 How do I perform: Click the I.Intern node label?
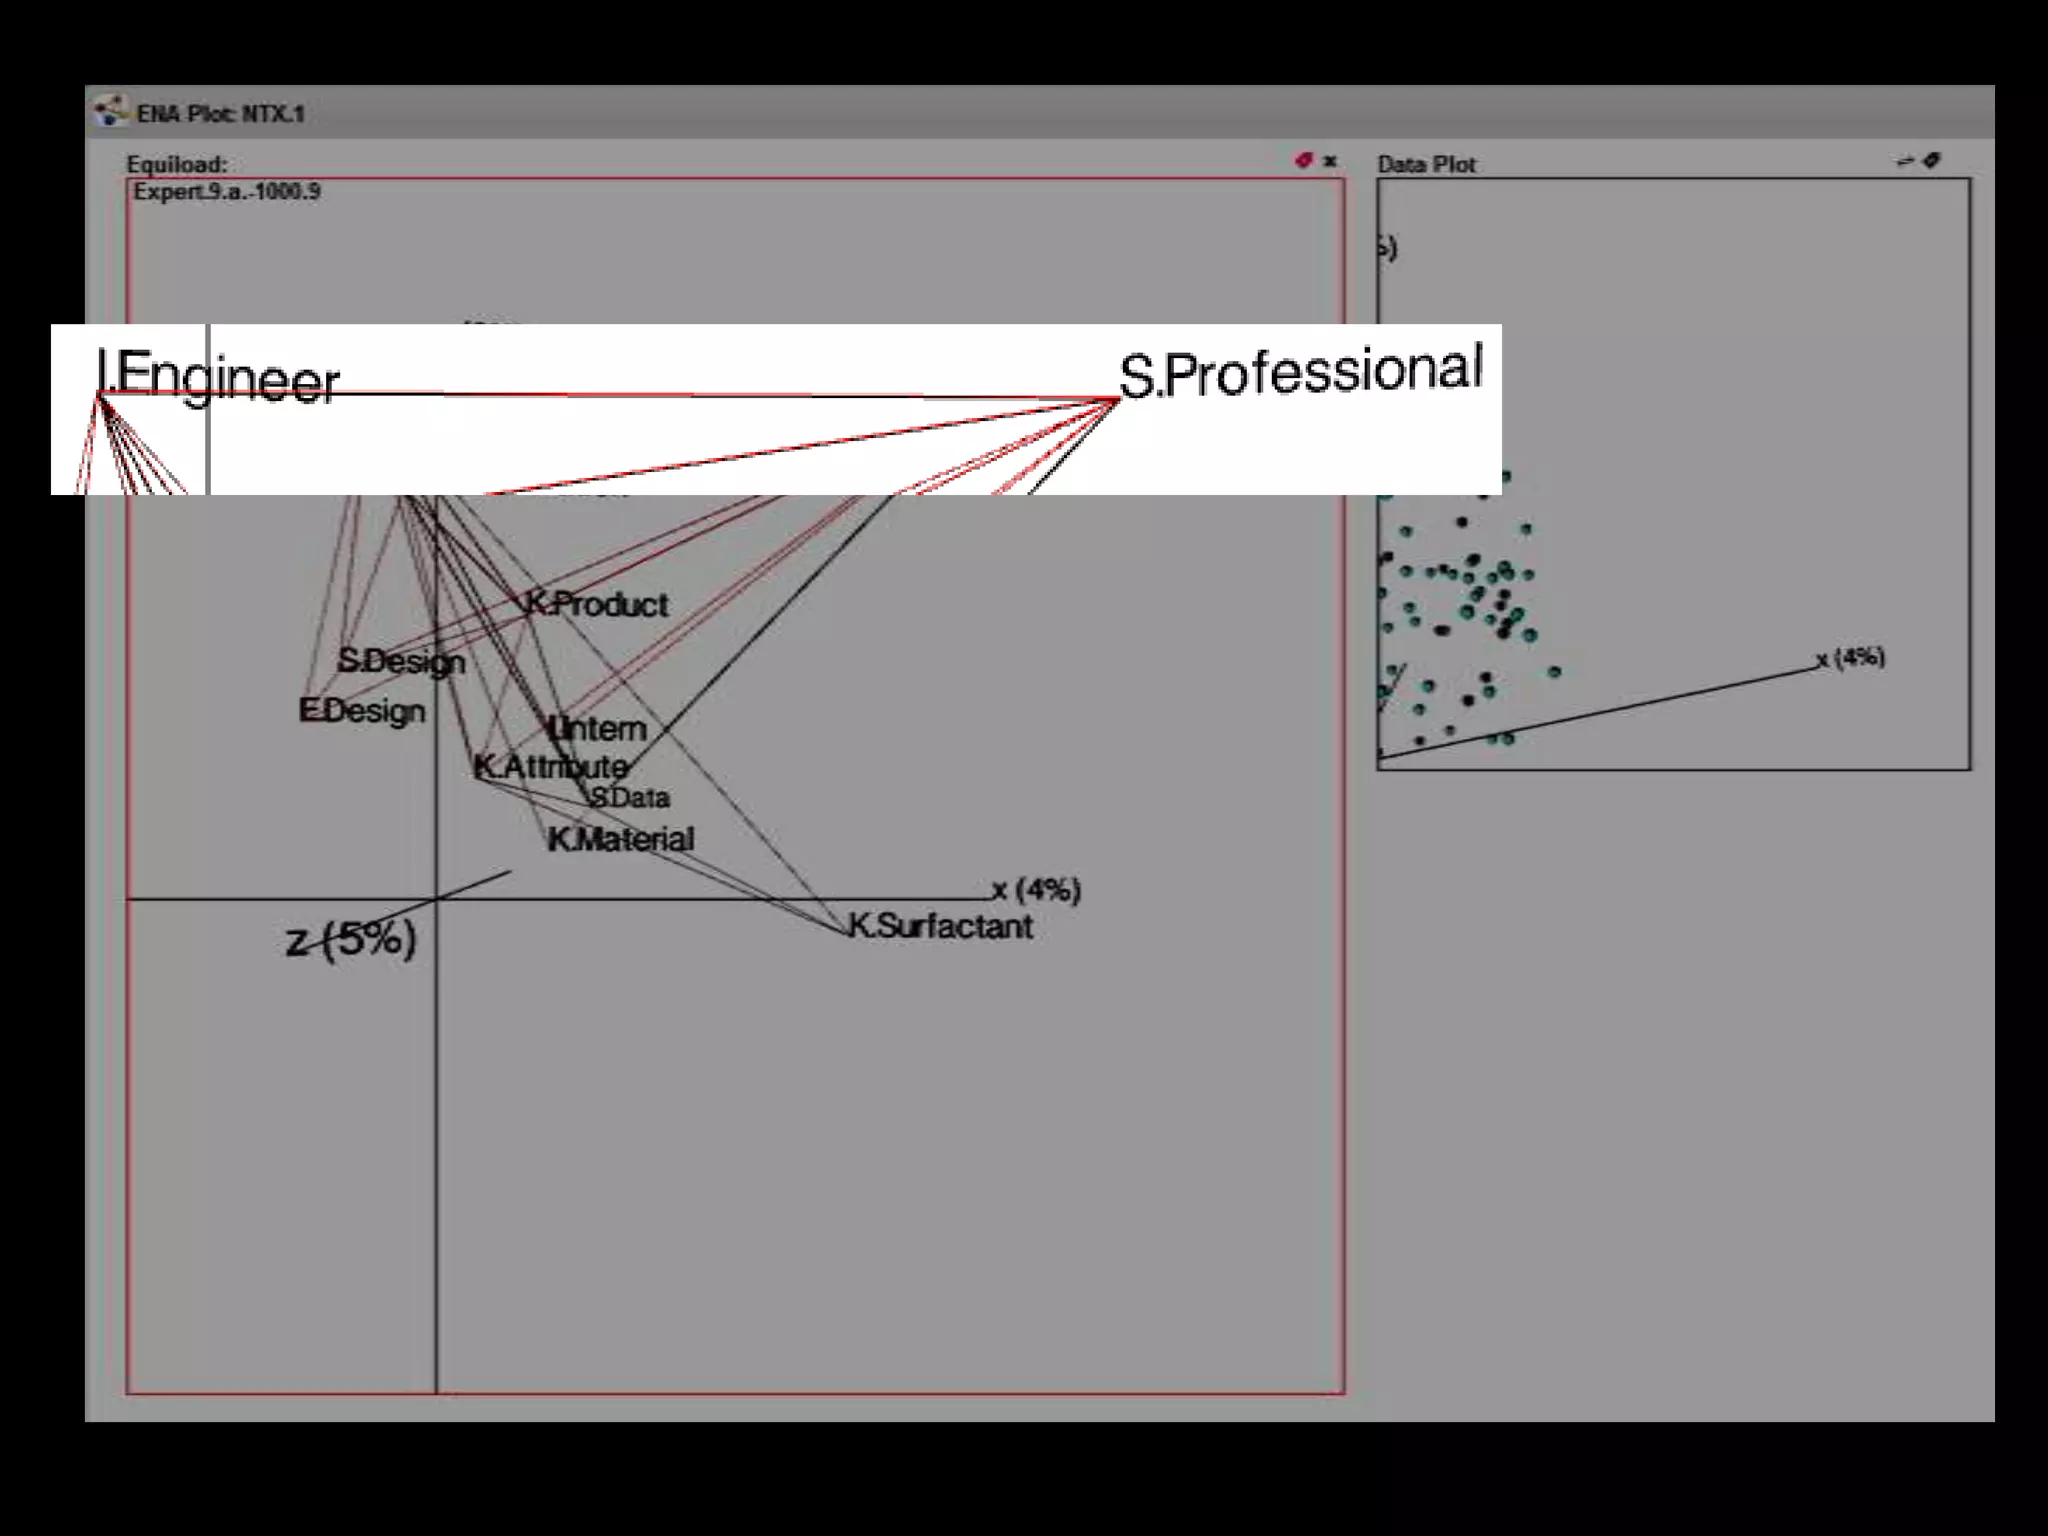coord(598,728)
